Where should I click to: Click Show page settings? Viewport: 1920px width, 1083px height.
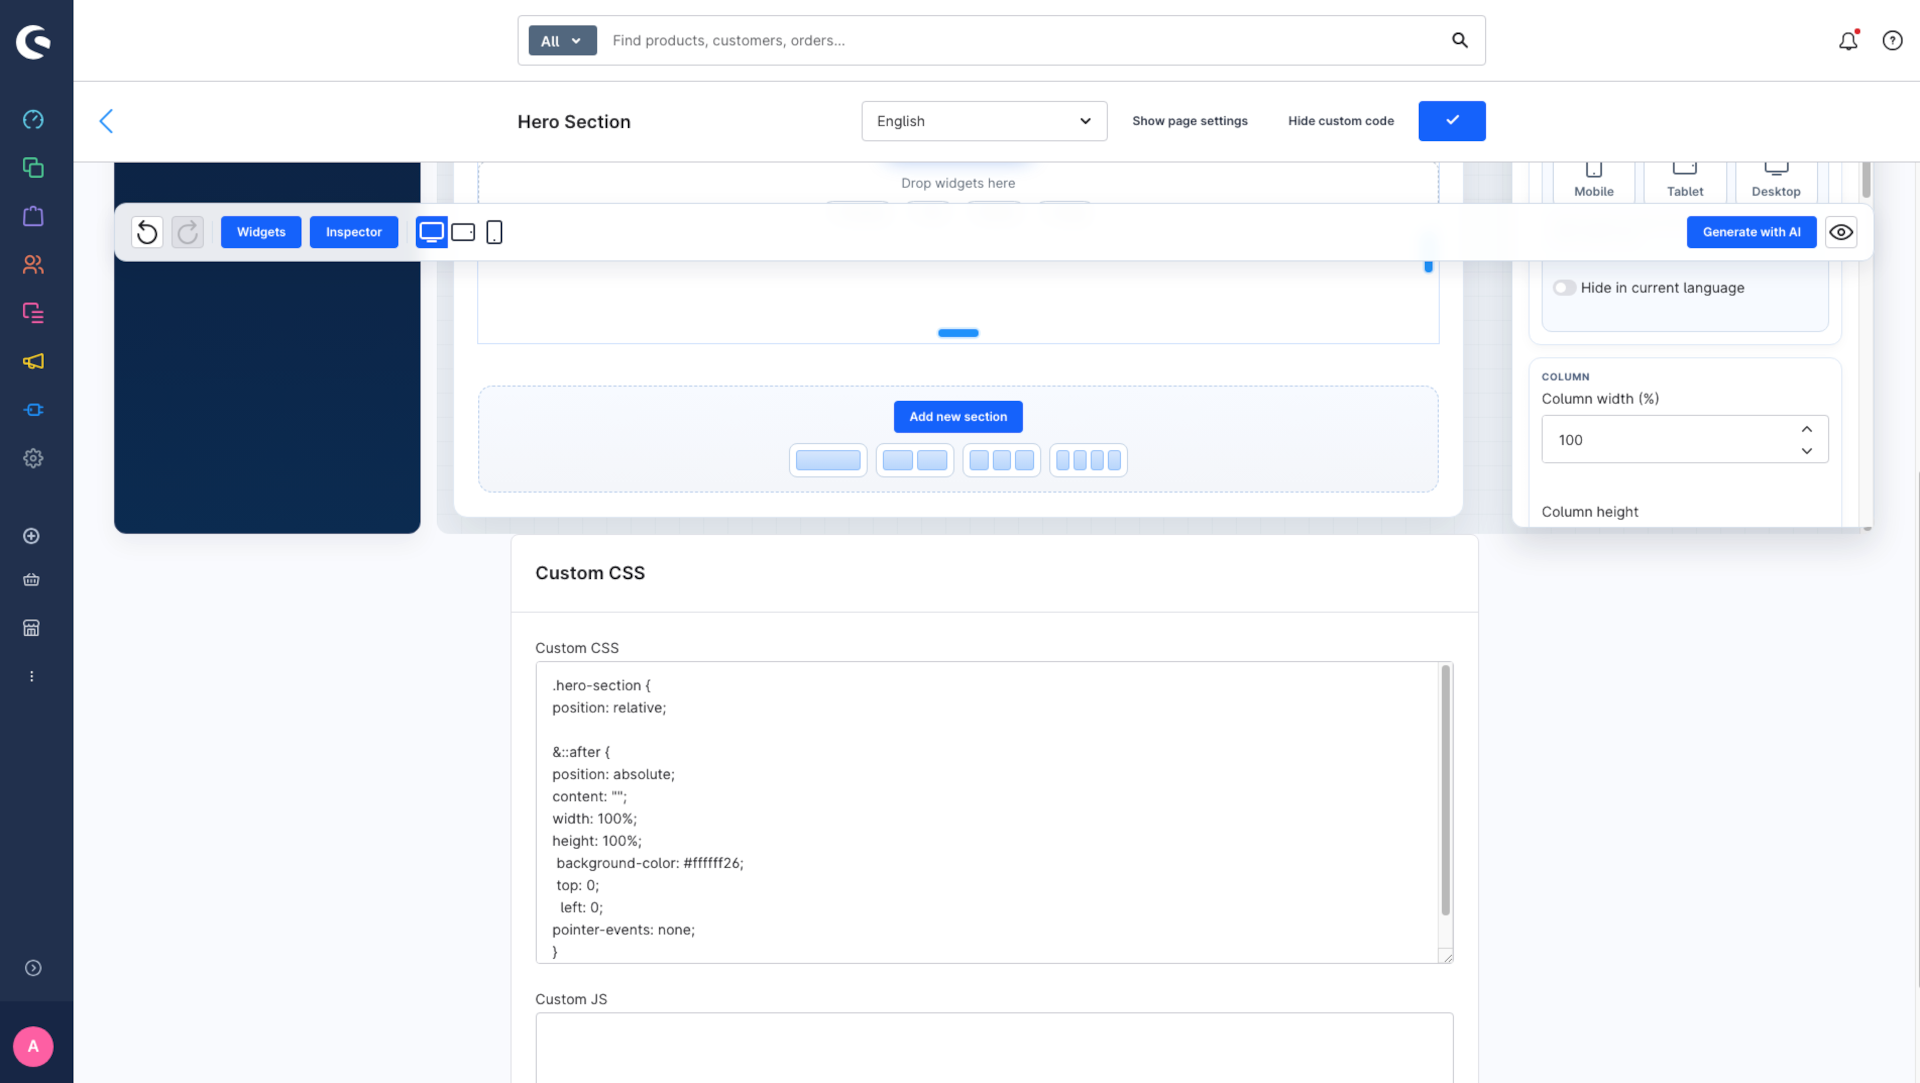point(1190,121)
